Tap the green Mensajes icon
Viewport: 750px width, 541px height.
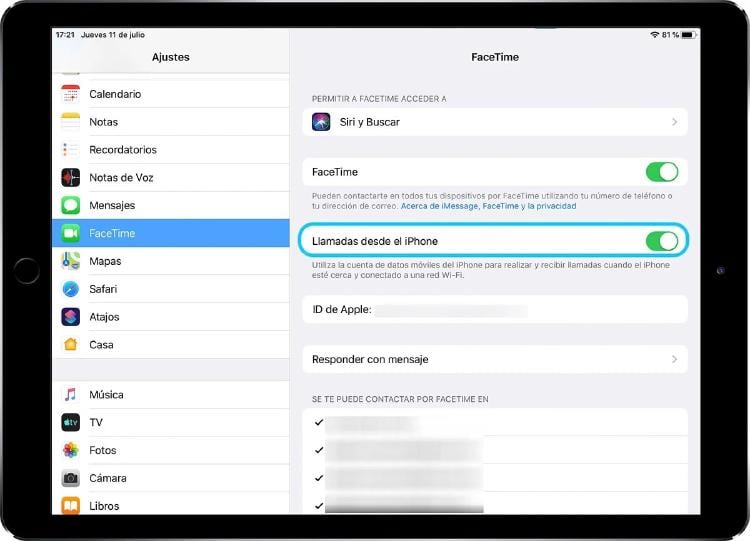(x=71, y=205)
